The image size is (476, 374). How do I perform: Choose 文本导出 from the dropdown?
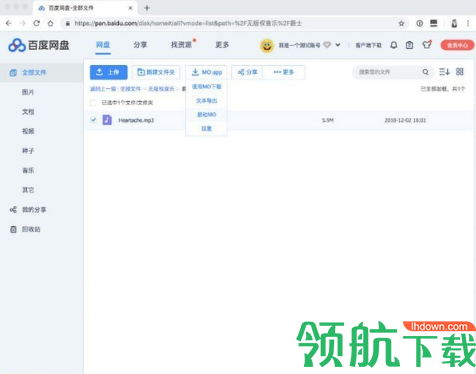tap(207, 101)
